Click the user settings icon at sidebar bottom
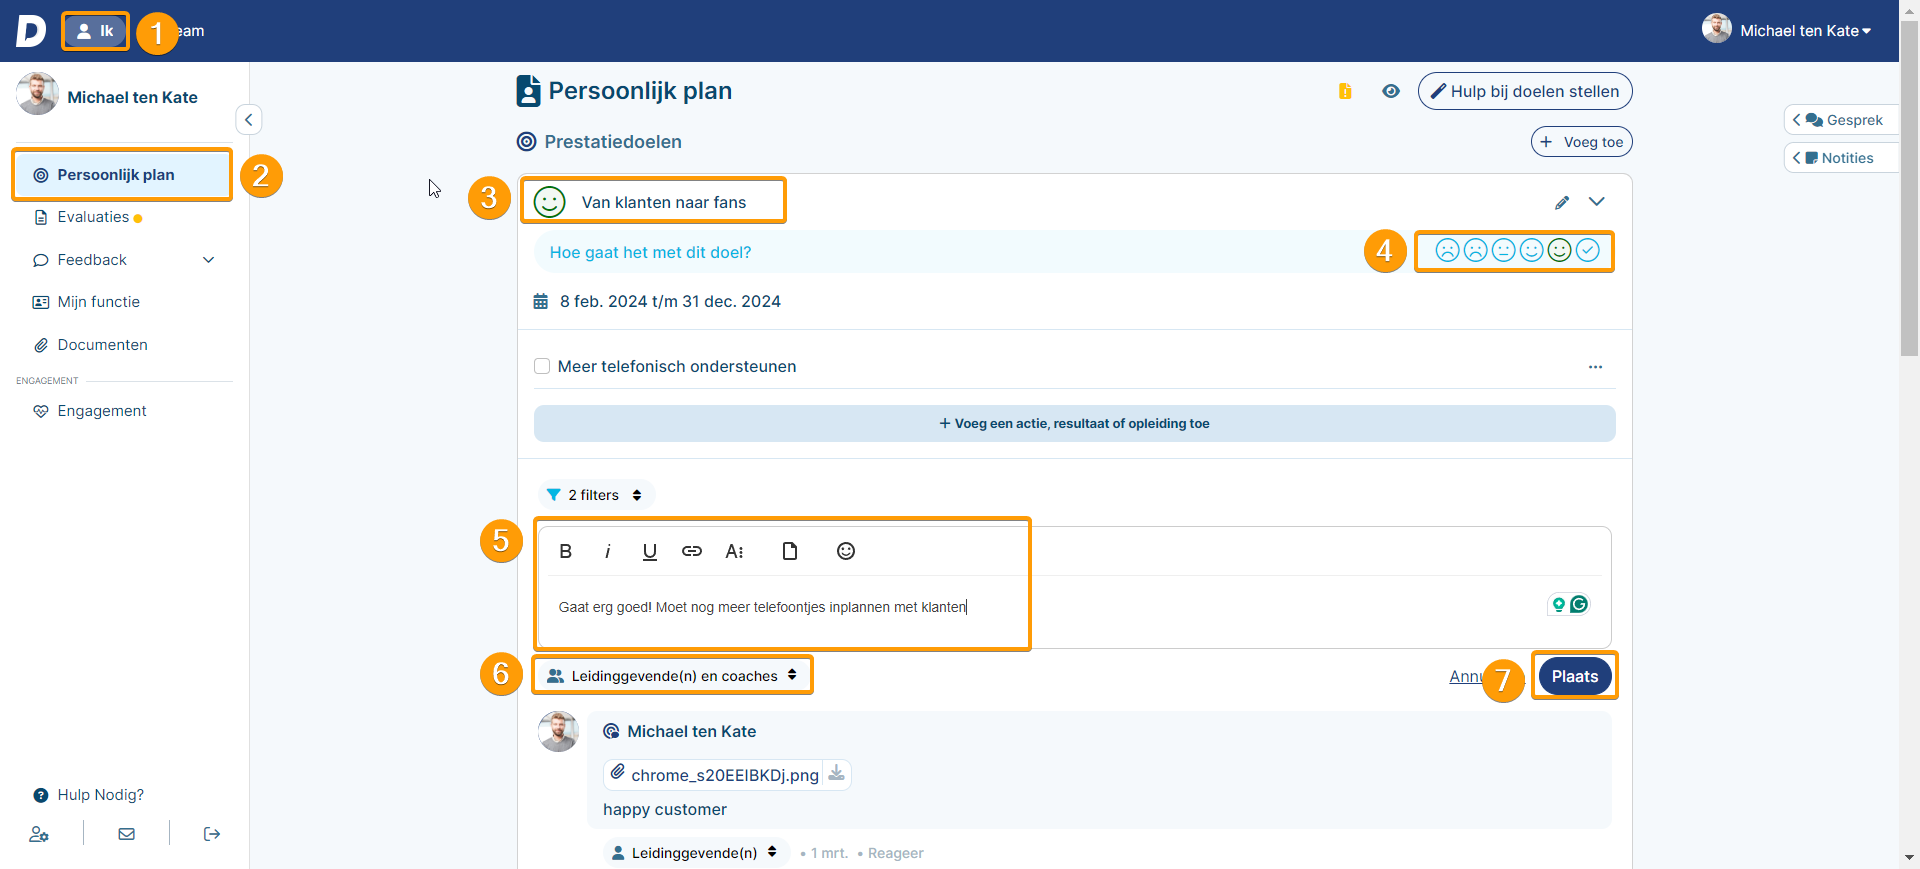Viewport: 1920px width, 869px height. coord(39,834)
